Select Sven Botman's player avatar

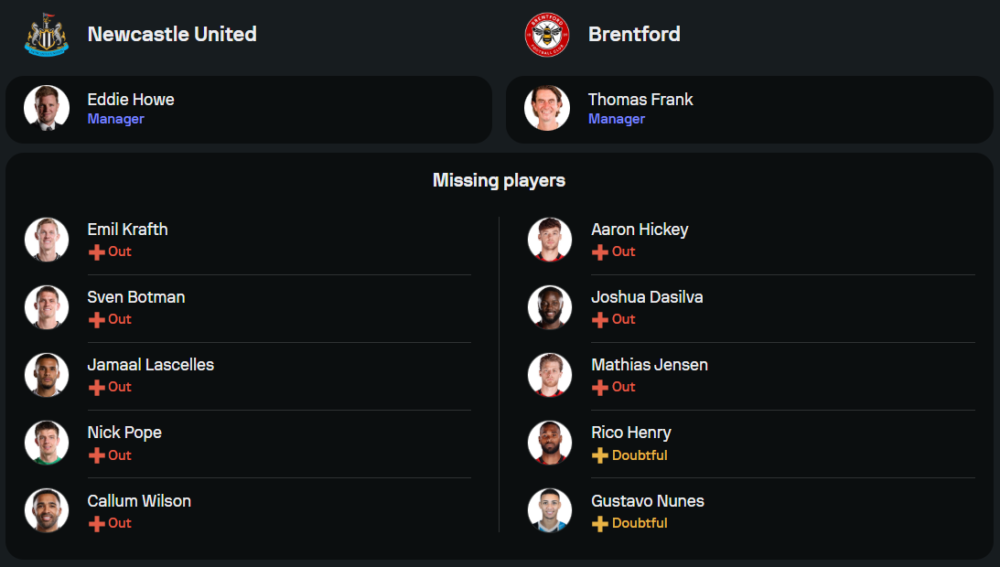pos(46,307)
